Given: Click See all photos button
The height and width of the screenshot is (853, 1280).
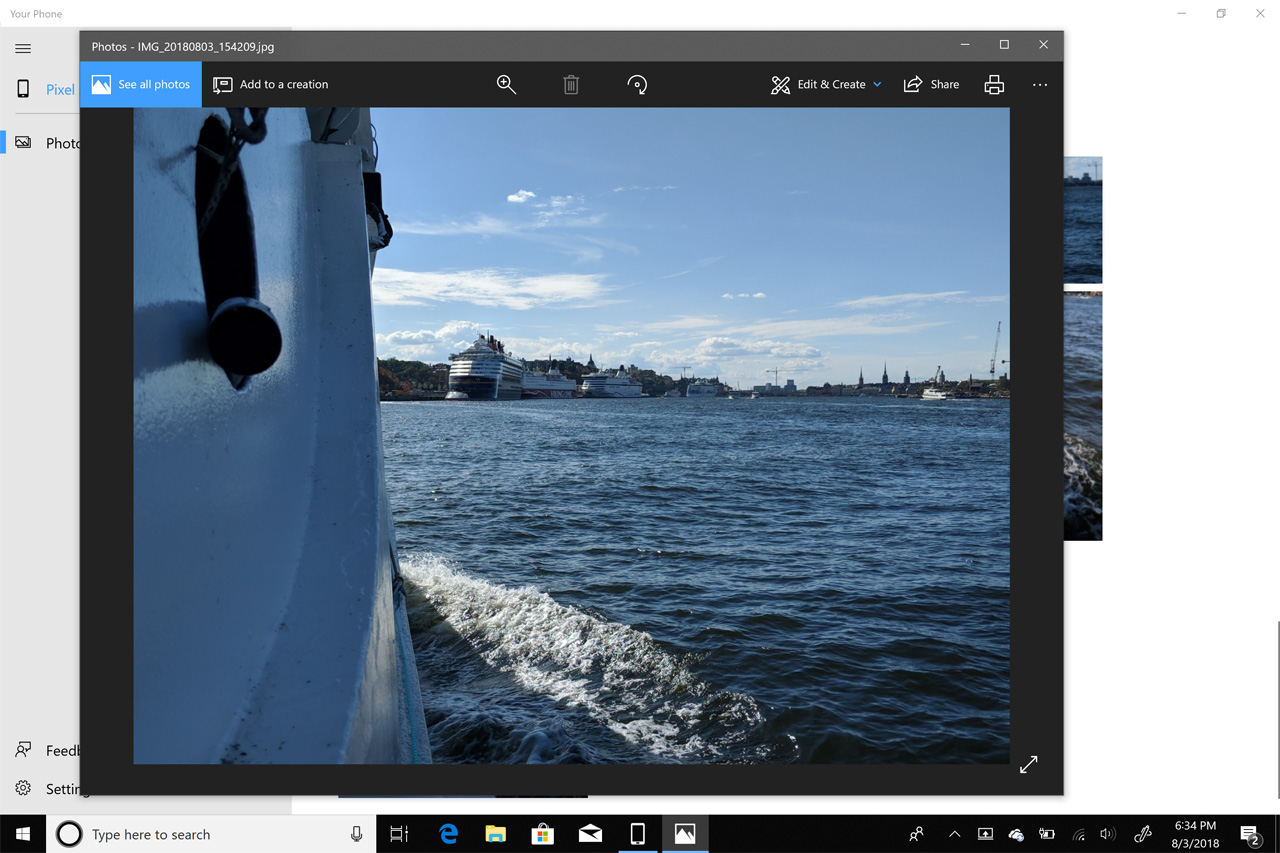Looking at the screenshot, I should pos(141,85).
